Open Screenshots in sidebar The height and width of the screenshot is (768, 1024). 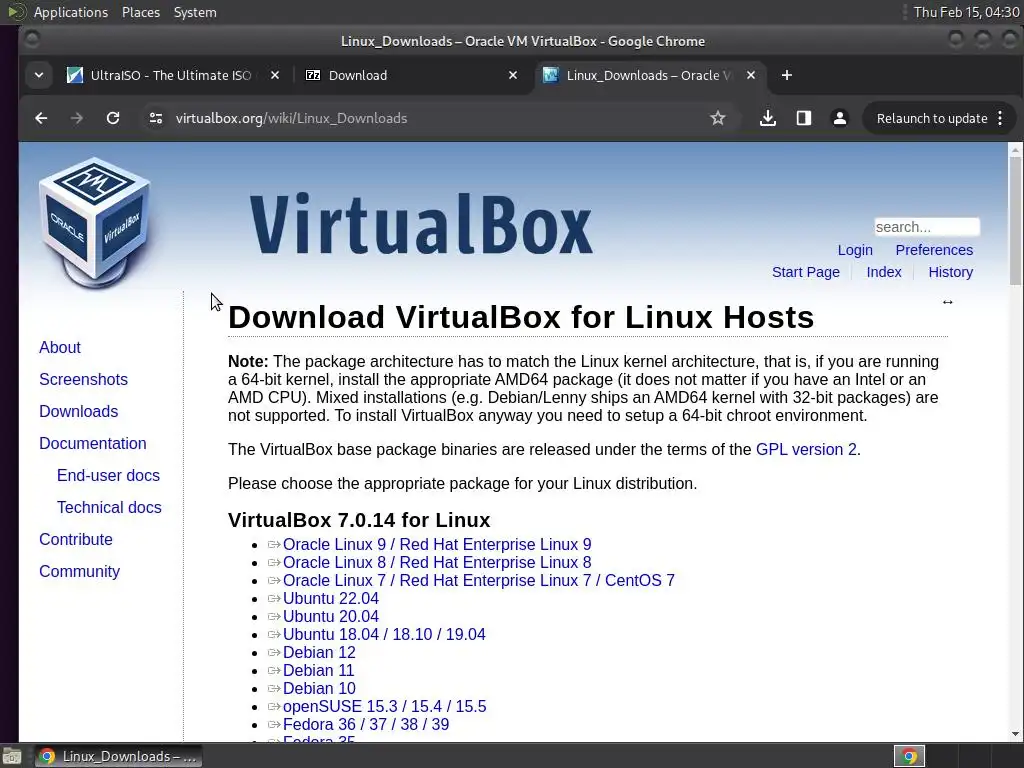coord(83,379)
